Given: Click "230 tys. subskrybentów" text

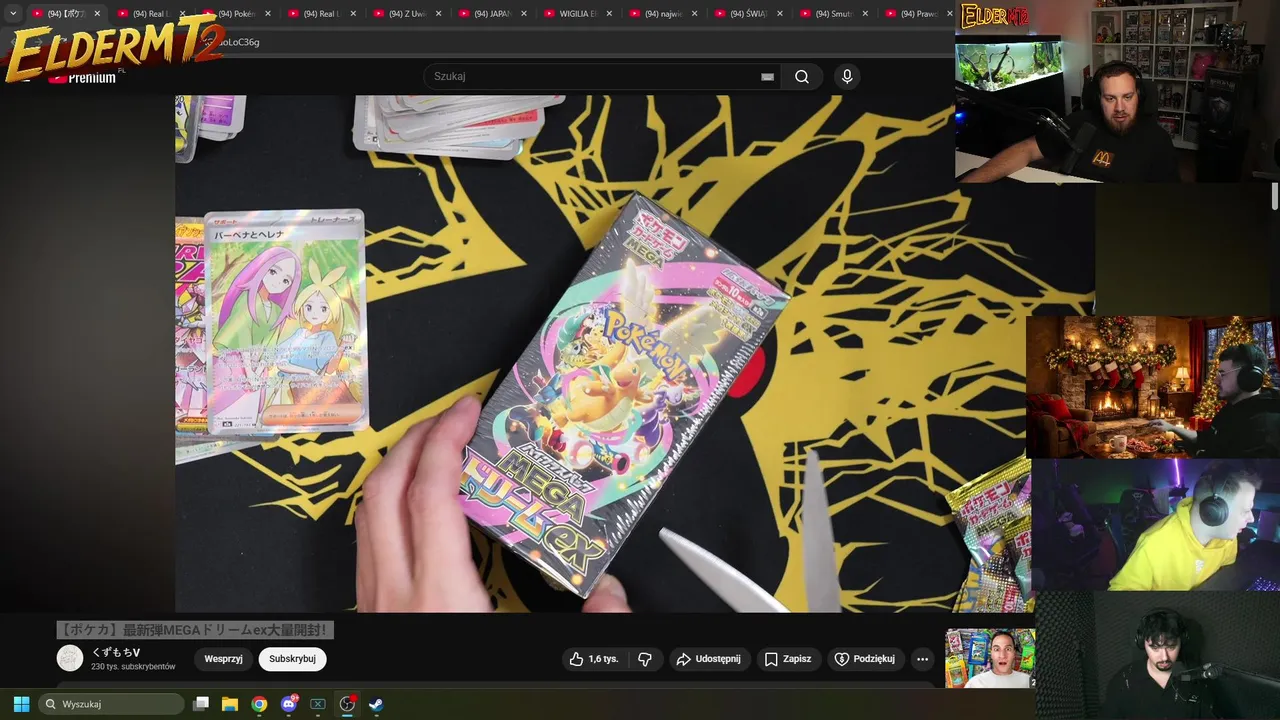Looking at the screenshot, I should click(133, 667).
